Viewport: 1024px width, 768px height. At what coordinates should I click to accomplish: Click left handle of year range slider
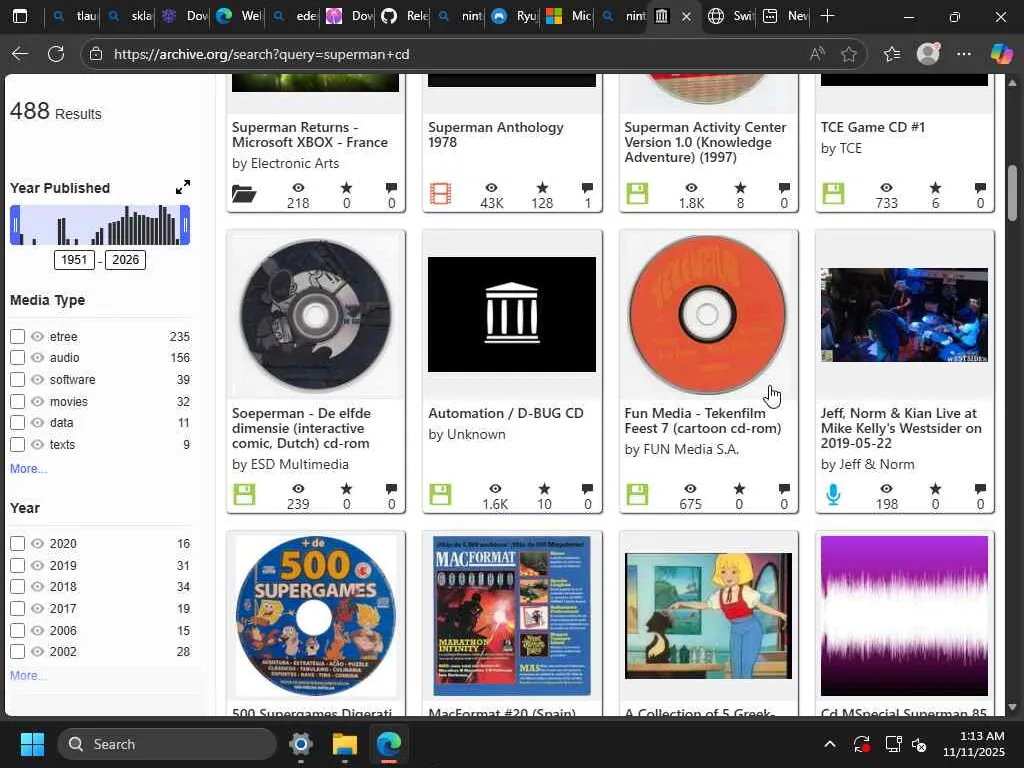tap(15, 225)
